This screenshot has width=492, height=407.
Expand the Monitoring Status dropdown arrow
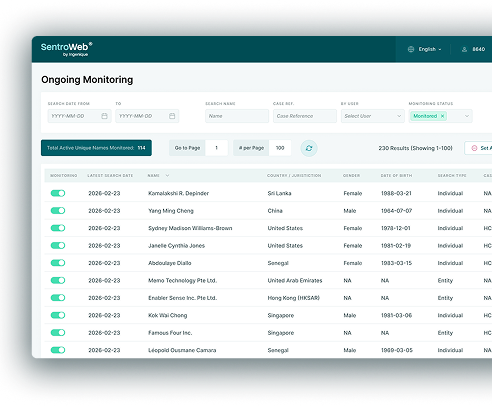(467, 116)
